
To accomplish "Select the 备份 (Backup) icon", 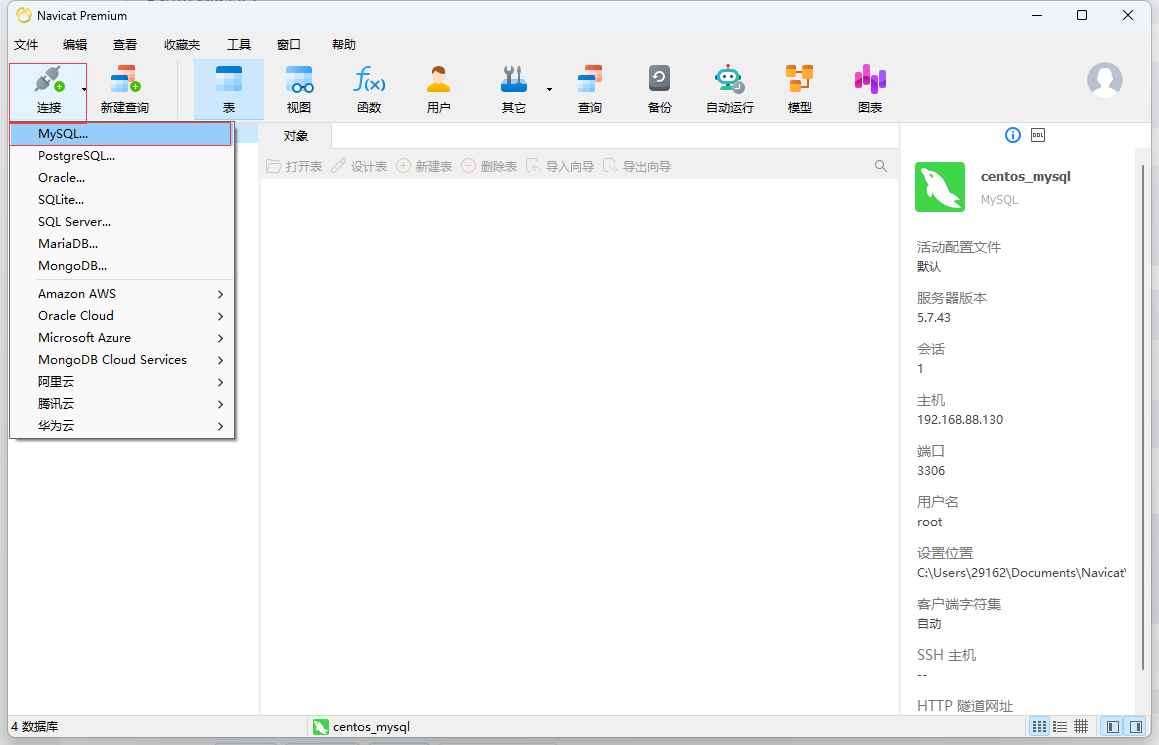I will click(659, 88).
